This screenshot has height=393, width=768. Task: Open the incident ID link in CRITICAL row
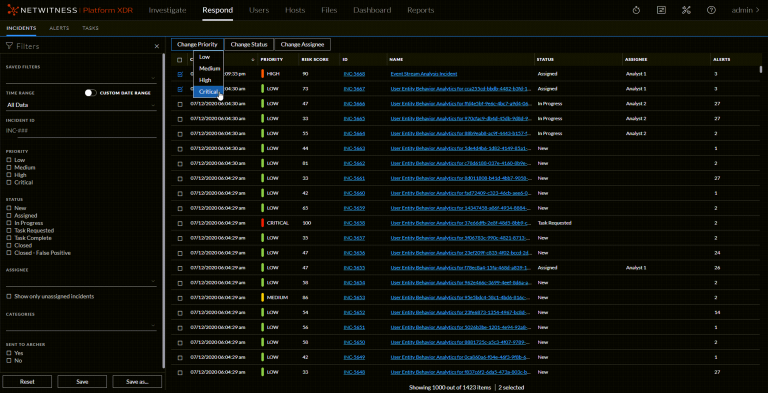354,223
